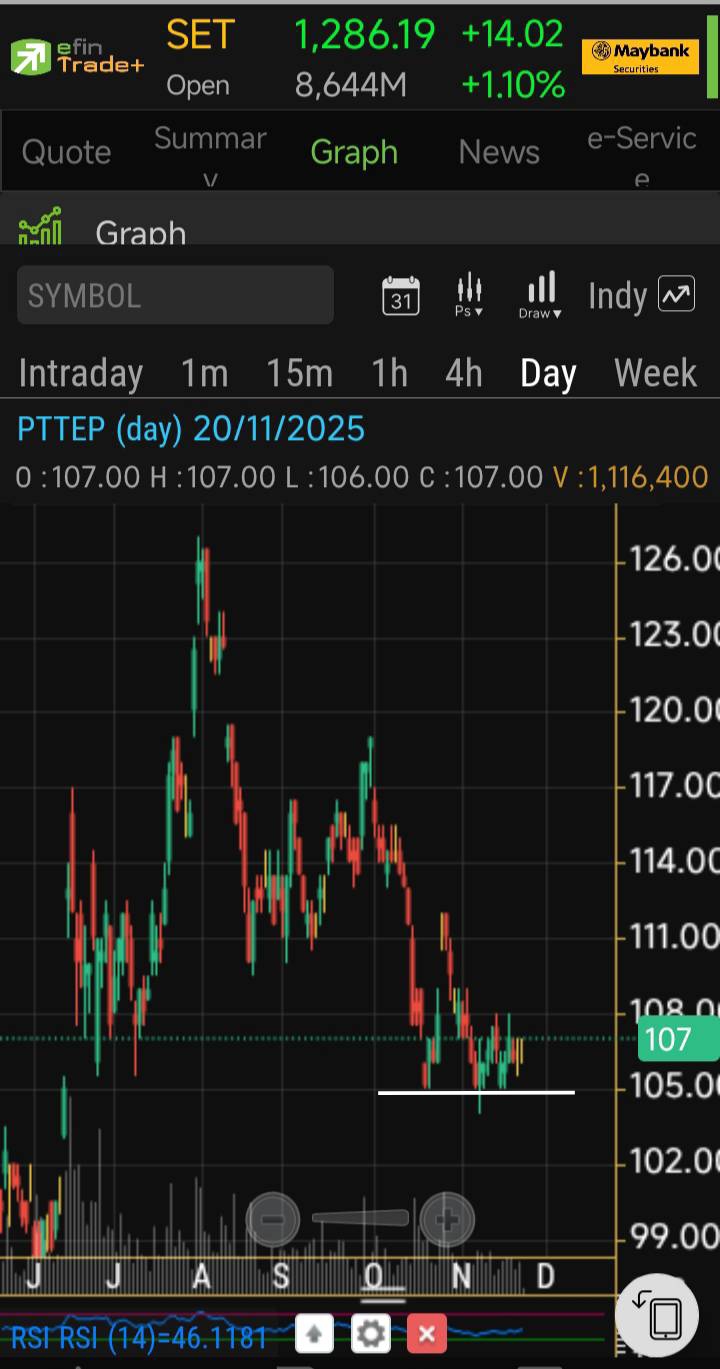Screen dimensions: 720x1369
Task: Open RSI settings gear icon
Action: [370, 1334]
